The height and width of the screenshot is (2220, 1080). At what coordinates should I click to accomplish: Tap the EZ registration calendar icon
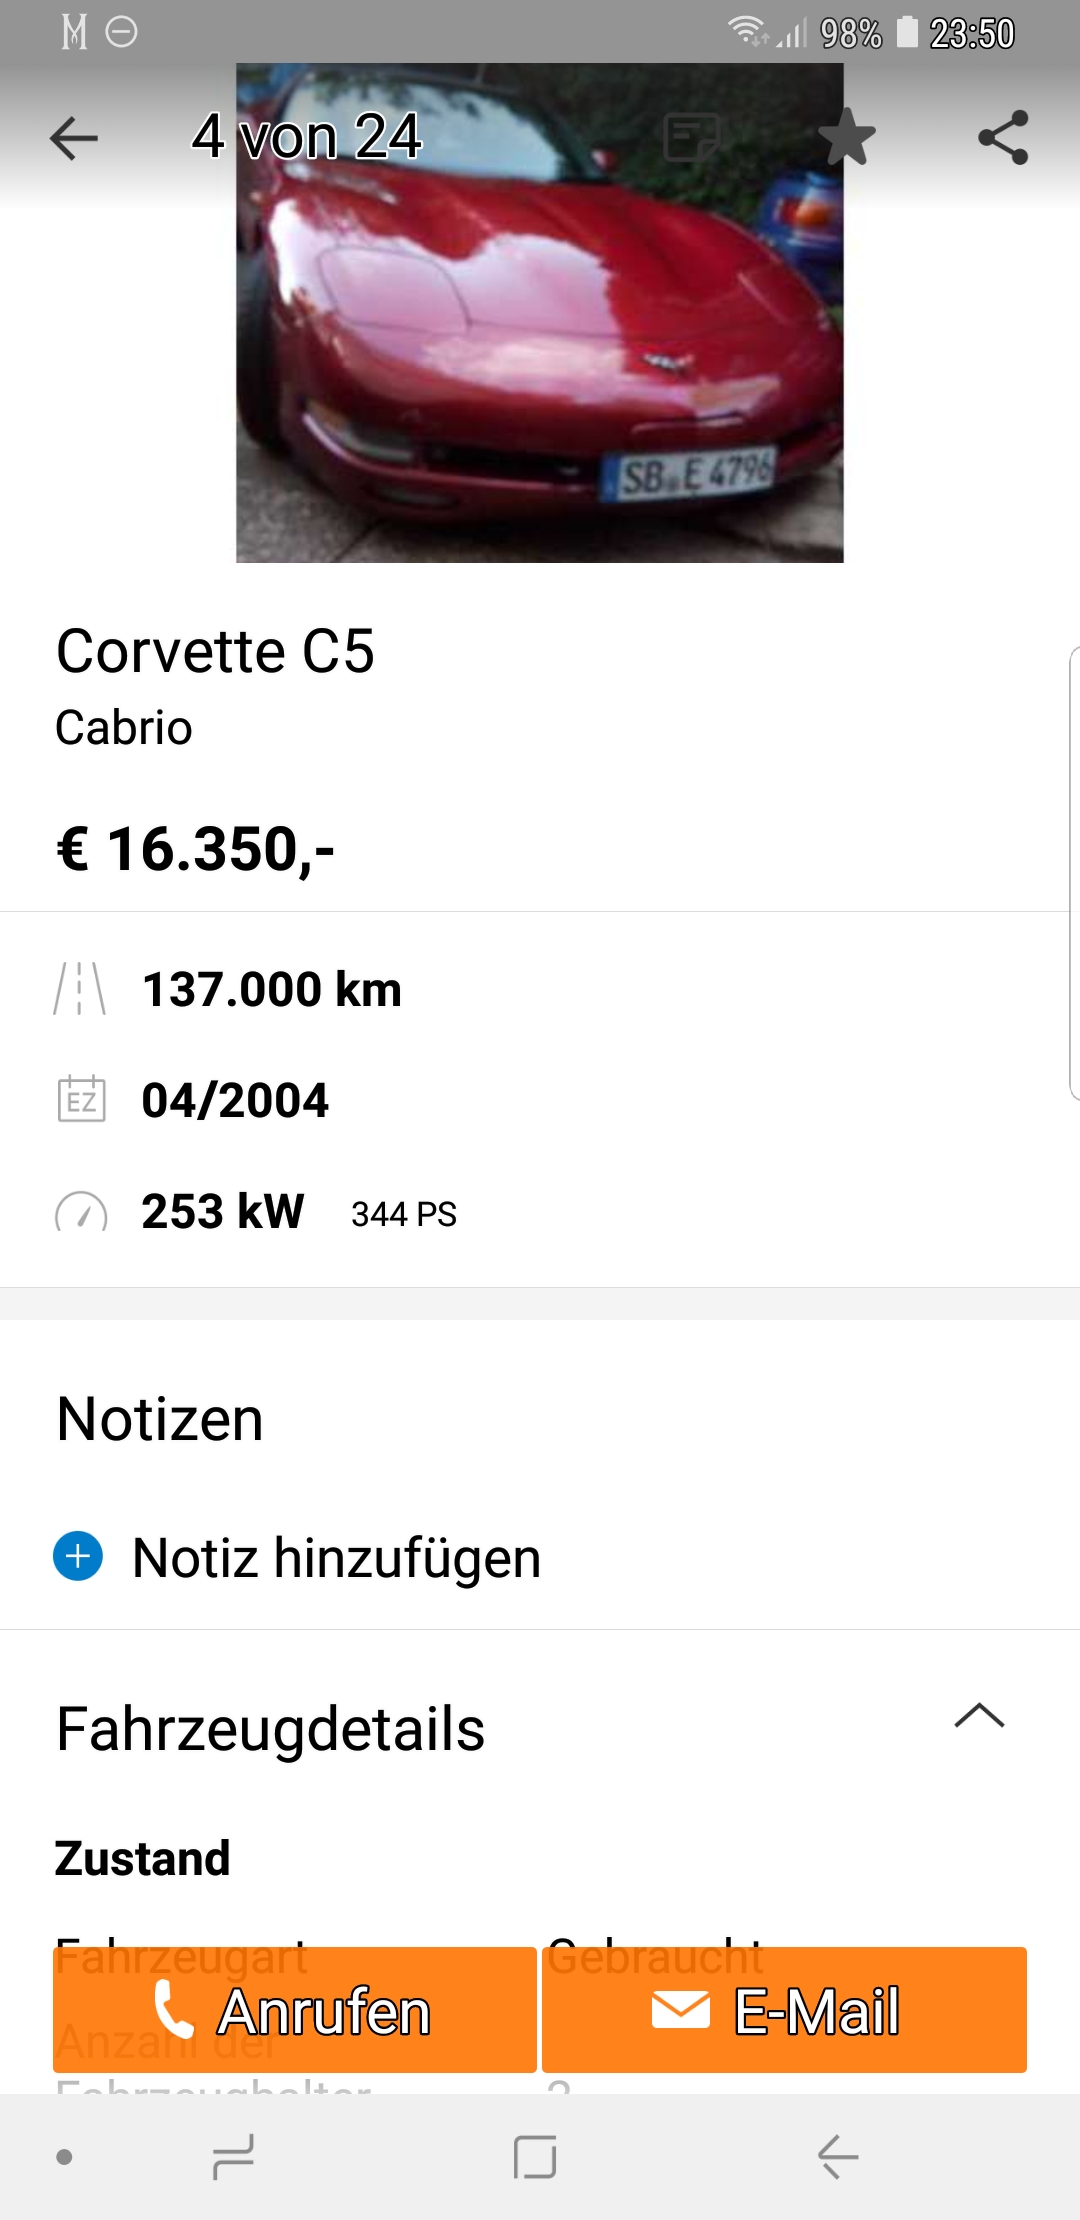(81, 1099)
